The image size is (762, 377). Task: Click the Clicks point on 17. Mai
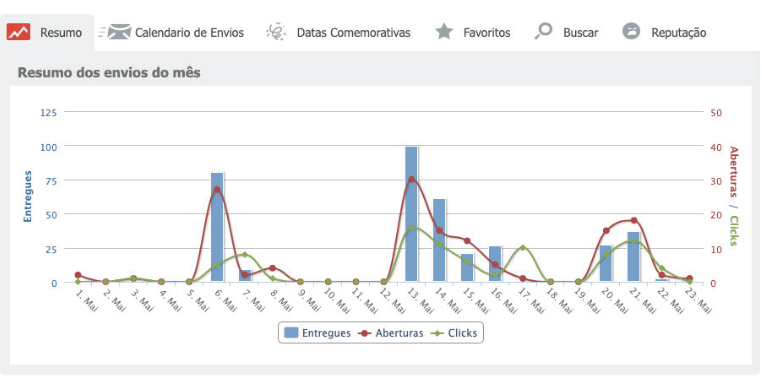click(522, 248)
